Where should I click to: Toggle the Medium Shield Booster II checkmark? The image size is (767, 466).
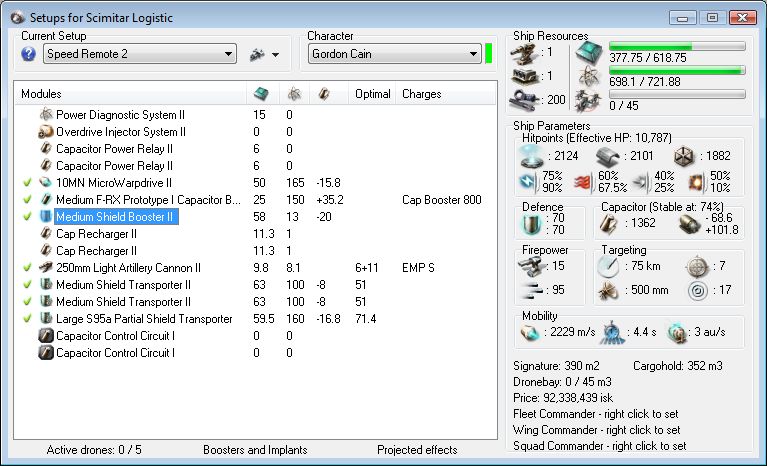tap(27, 217)
